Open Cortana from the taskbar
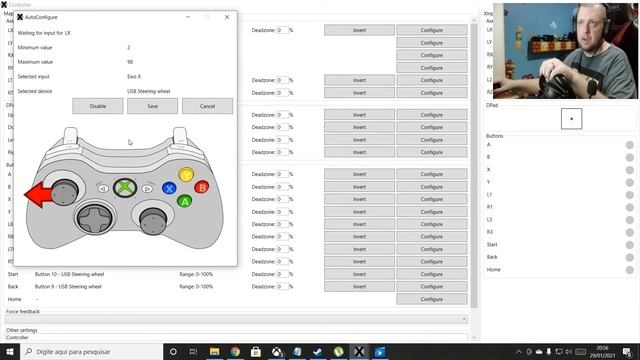640x360 pixels. (173, 351)
